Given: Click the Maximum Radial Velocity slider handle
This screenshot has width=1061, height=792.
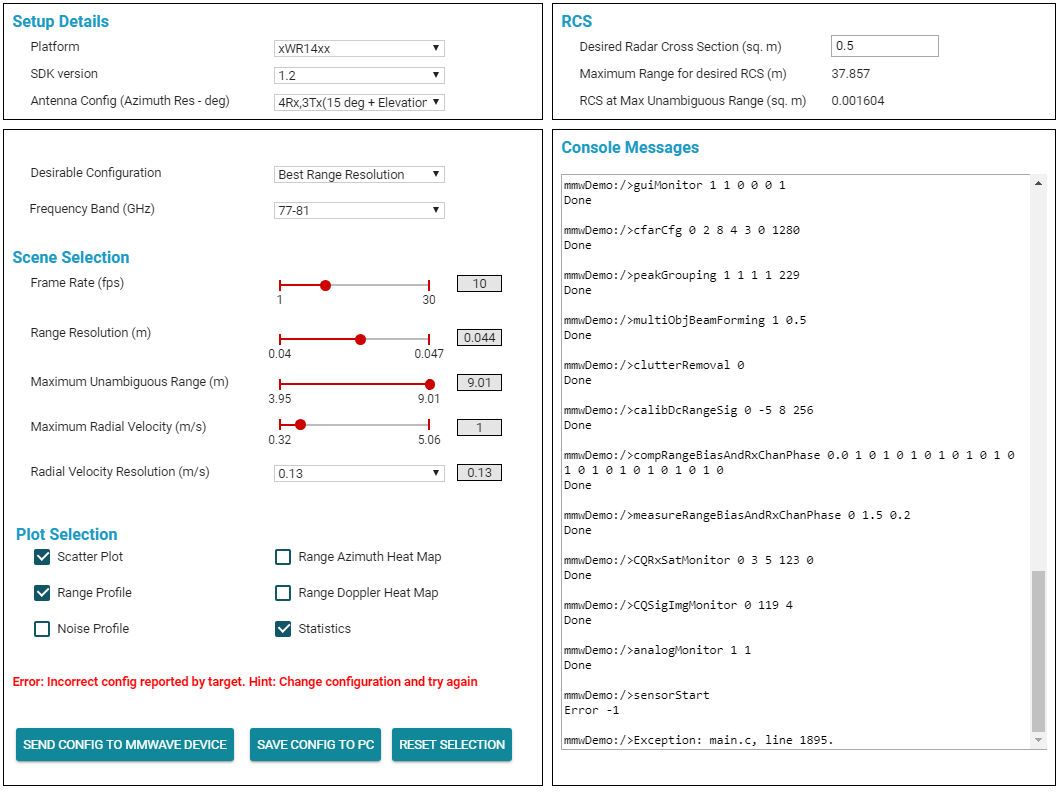Looking at the screenshot, I should point(301,424).
